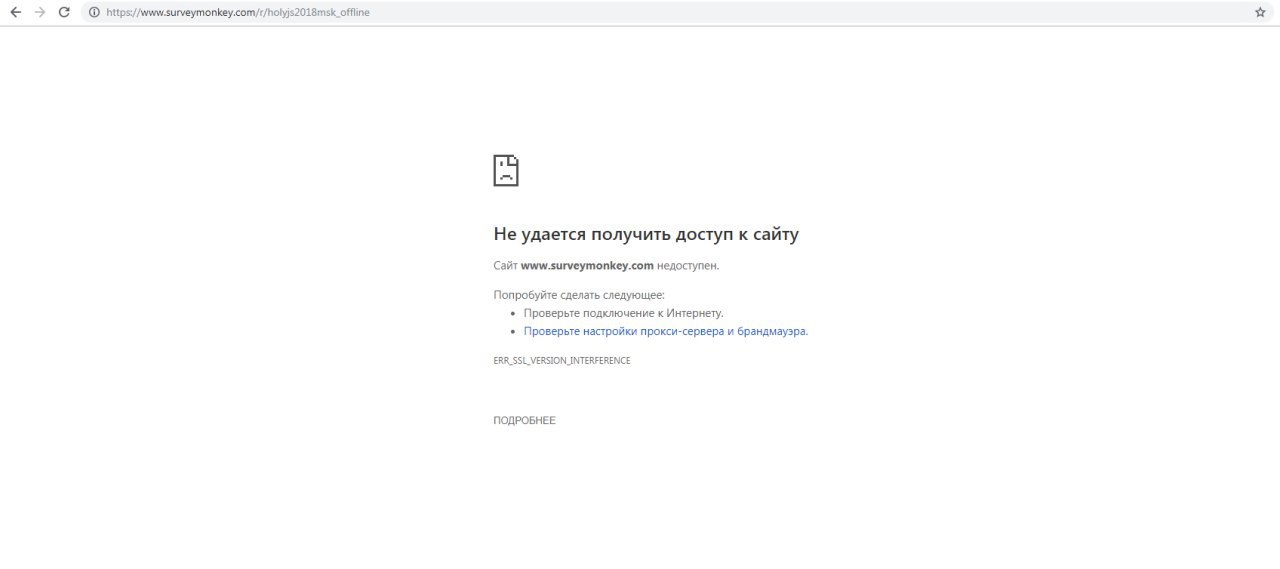The width and height of the screenshot is (1280, 569).
Task: Click the surveymonkey URL in address bar
Action: pyautogui.click(x=237, y=12)
